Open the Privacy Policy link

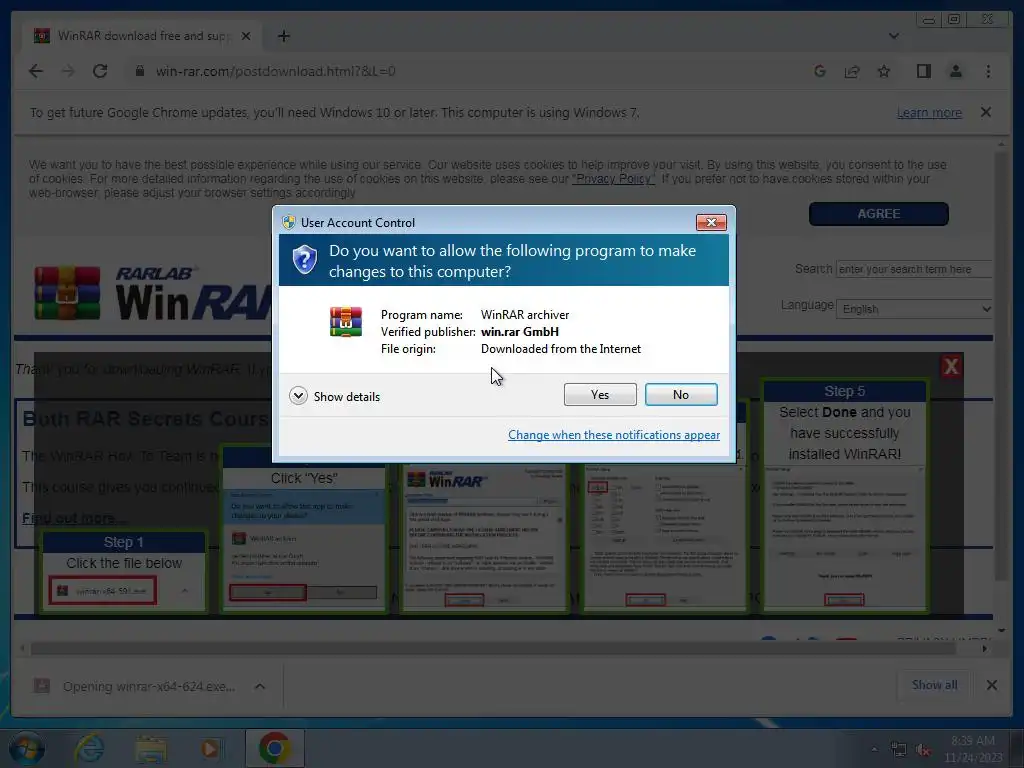pyautogui.click(x=613, y=179)
